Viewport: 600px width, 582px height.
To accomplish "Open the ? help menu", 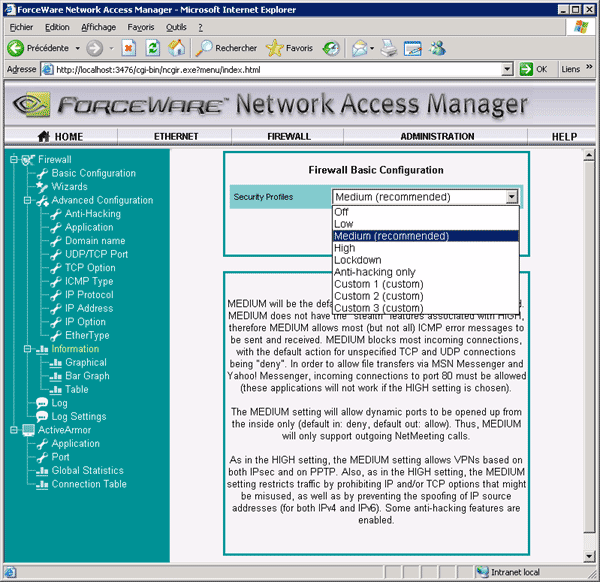I will 201,27.
